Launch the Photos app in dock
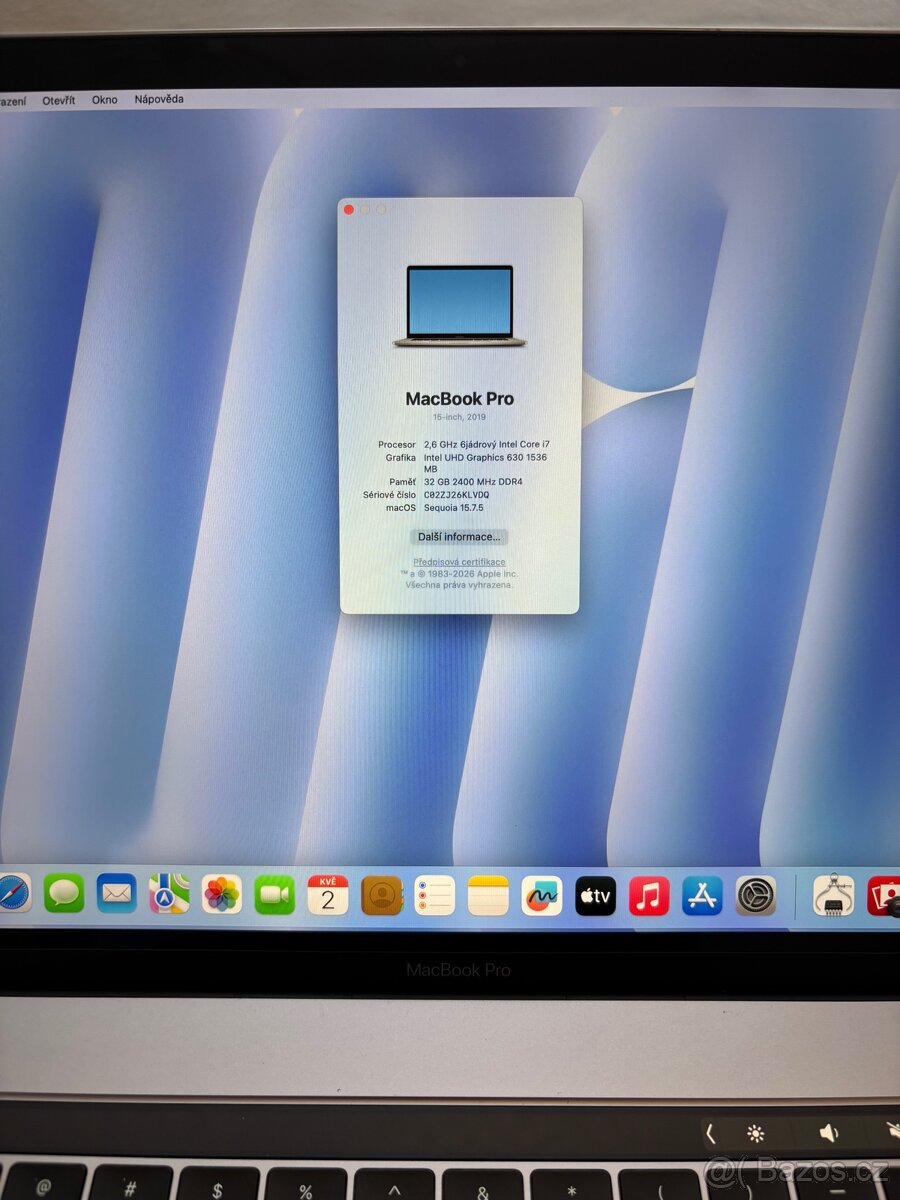This screenshot has height=1200, width=900. (x=222, y=894)
